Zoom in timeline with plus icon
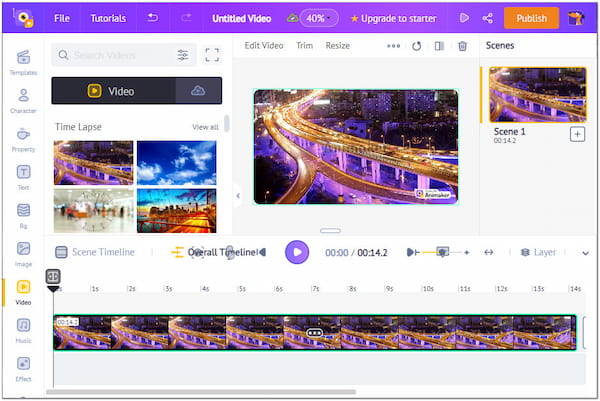The width and height of the screenshot is (600, 401). 466,252
